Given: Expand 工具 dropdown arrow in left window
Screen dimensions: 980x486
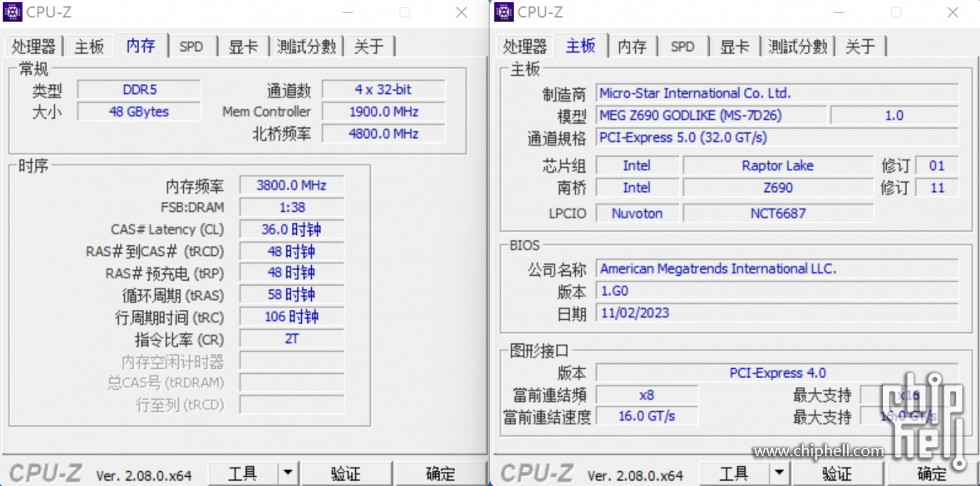Looking at the screenshot, I should point(288,474).
